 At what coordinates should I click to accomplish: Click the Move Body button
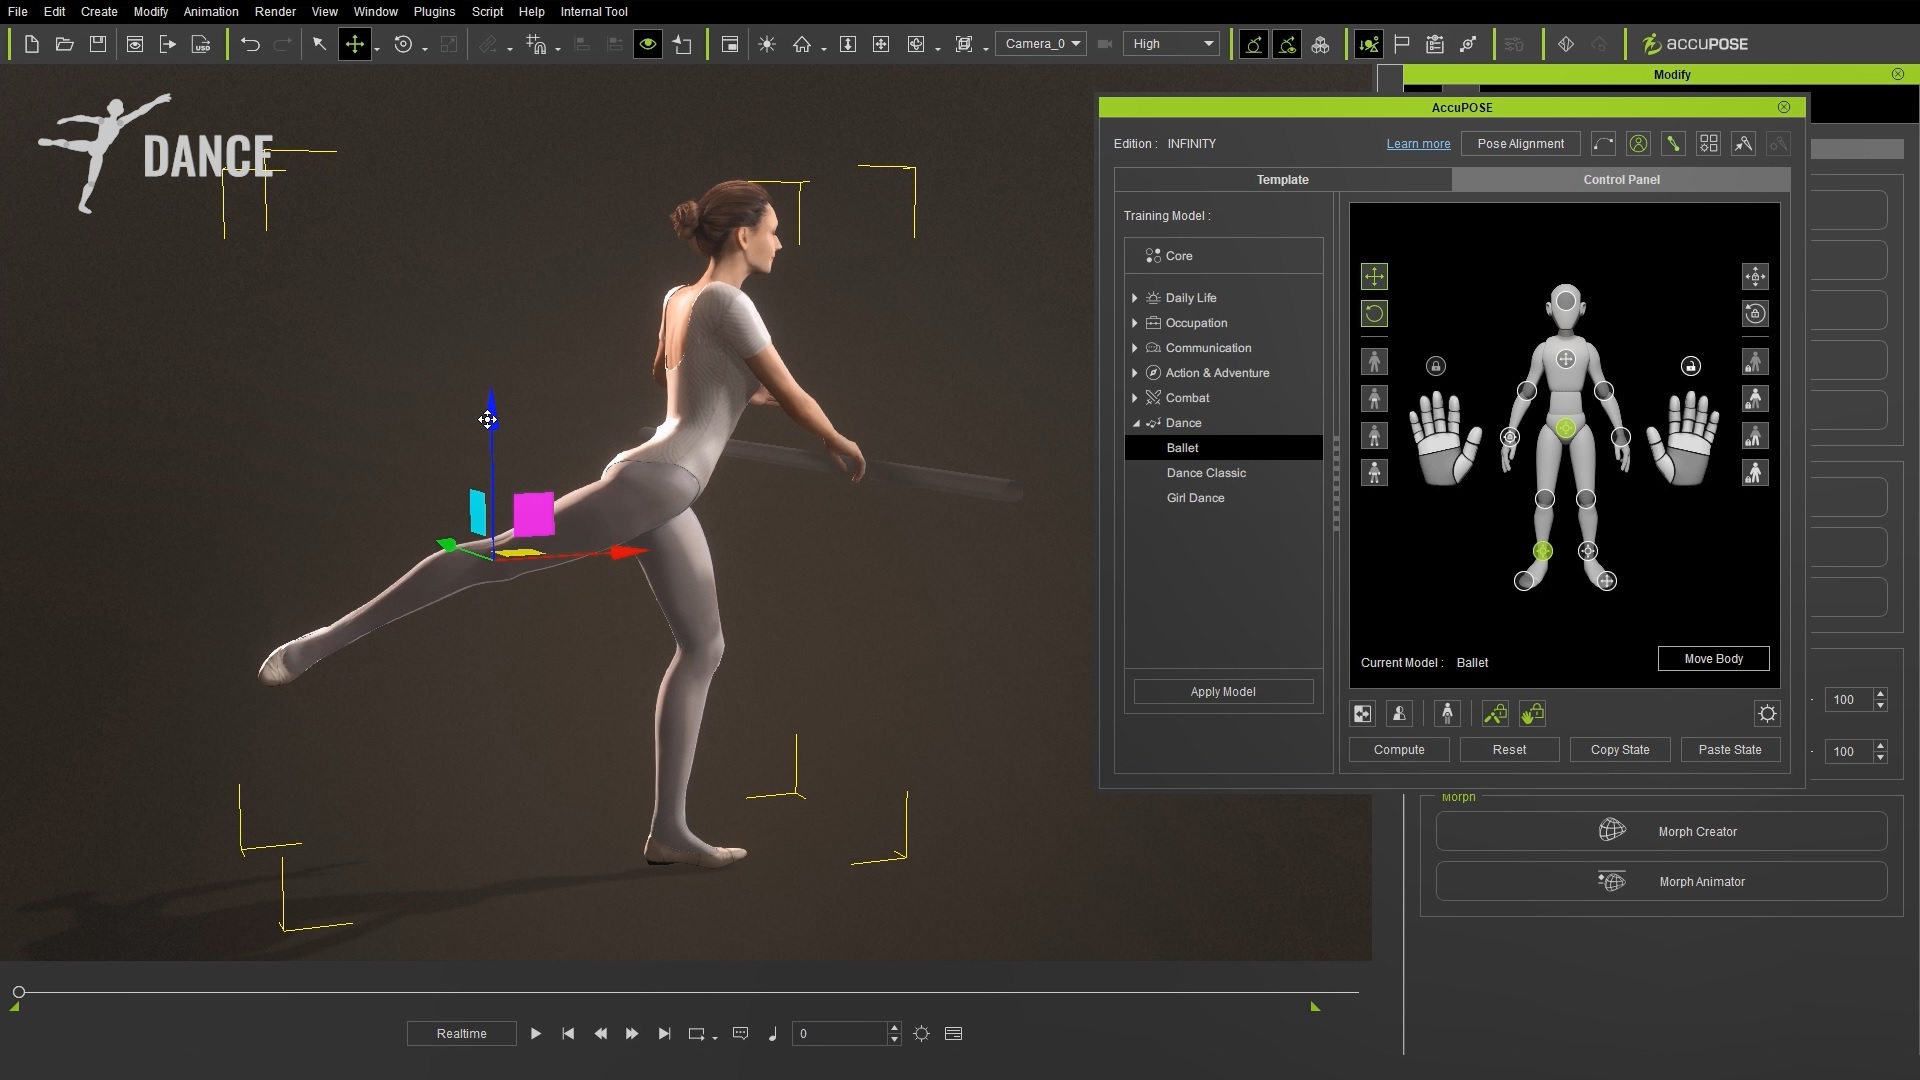[1713, 659]
